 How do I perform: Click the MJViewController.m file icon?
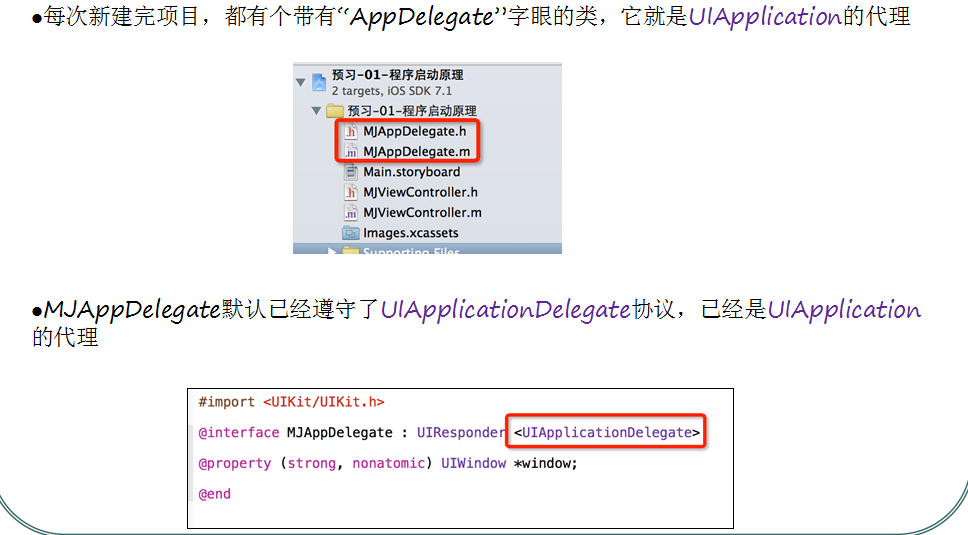click(351, 213)
